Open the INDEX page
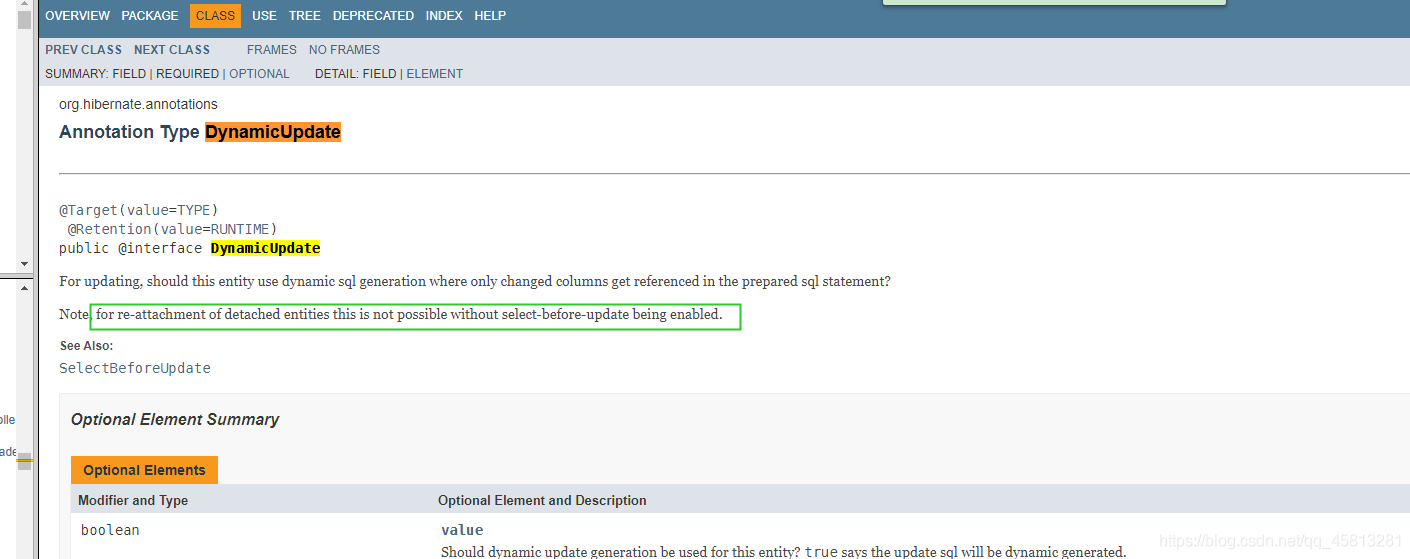The width and height of the screenshot is (1410, 559). click(444, 16)
